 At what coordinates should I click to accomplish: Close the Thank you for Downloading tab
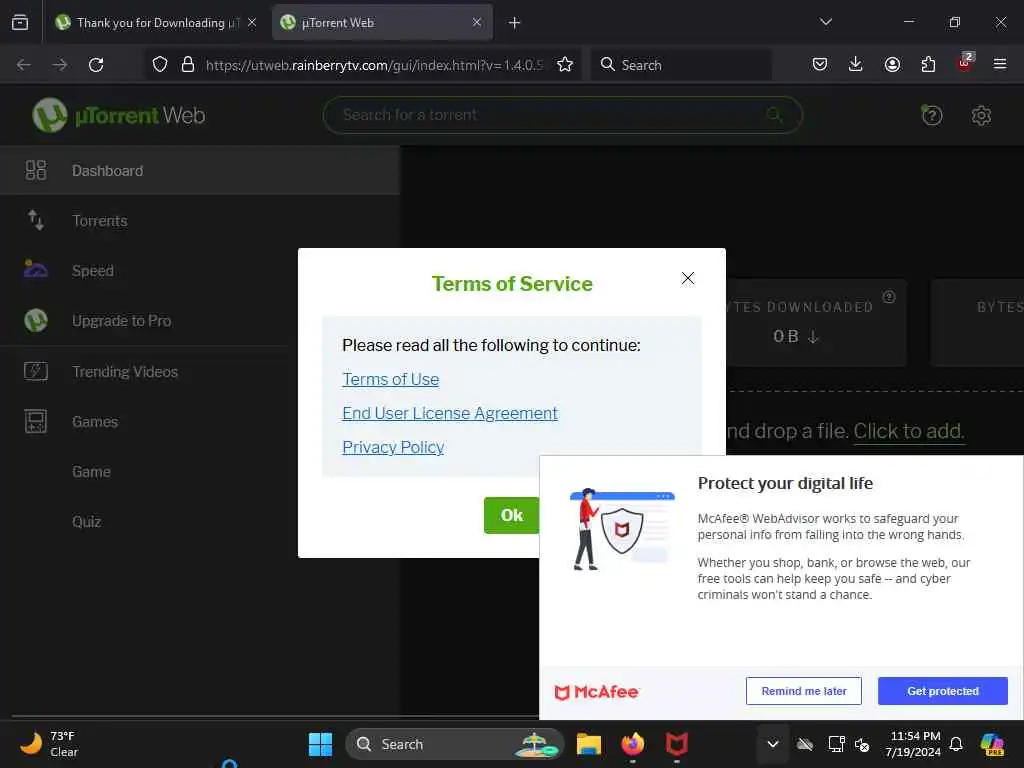coord(252,23)
